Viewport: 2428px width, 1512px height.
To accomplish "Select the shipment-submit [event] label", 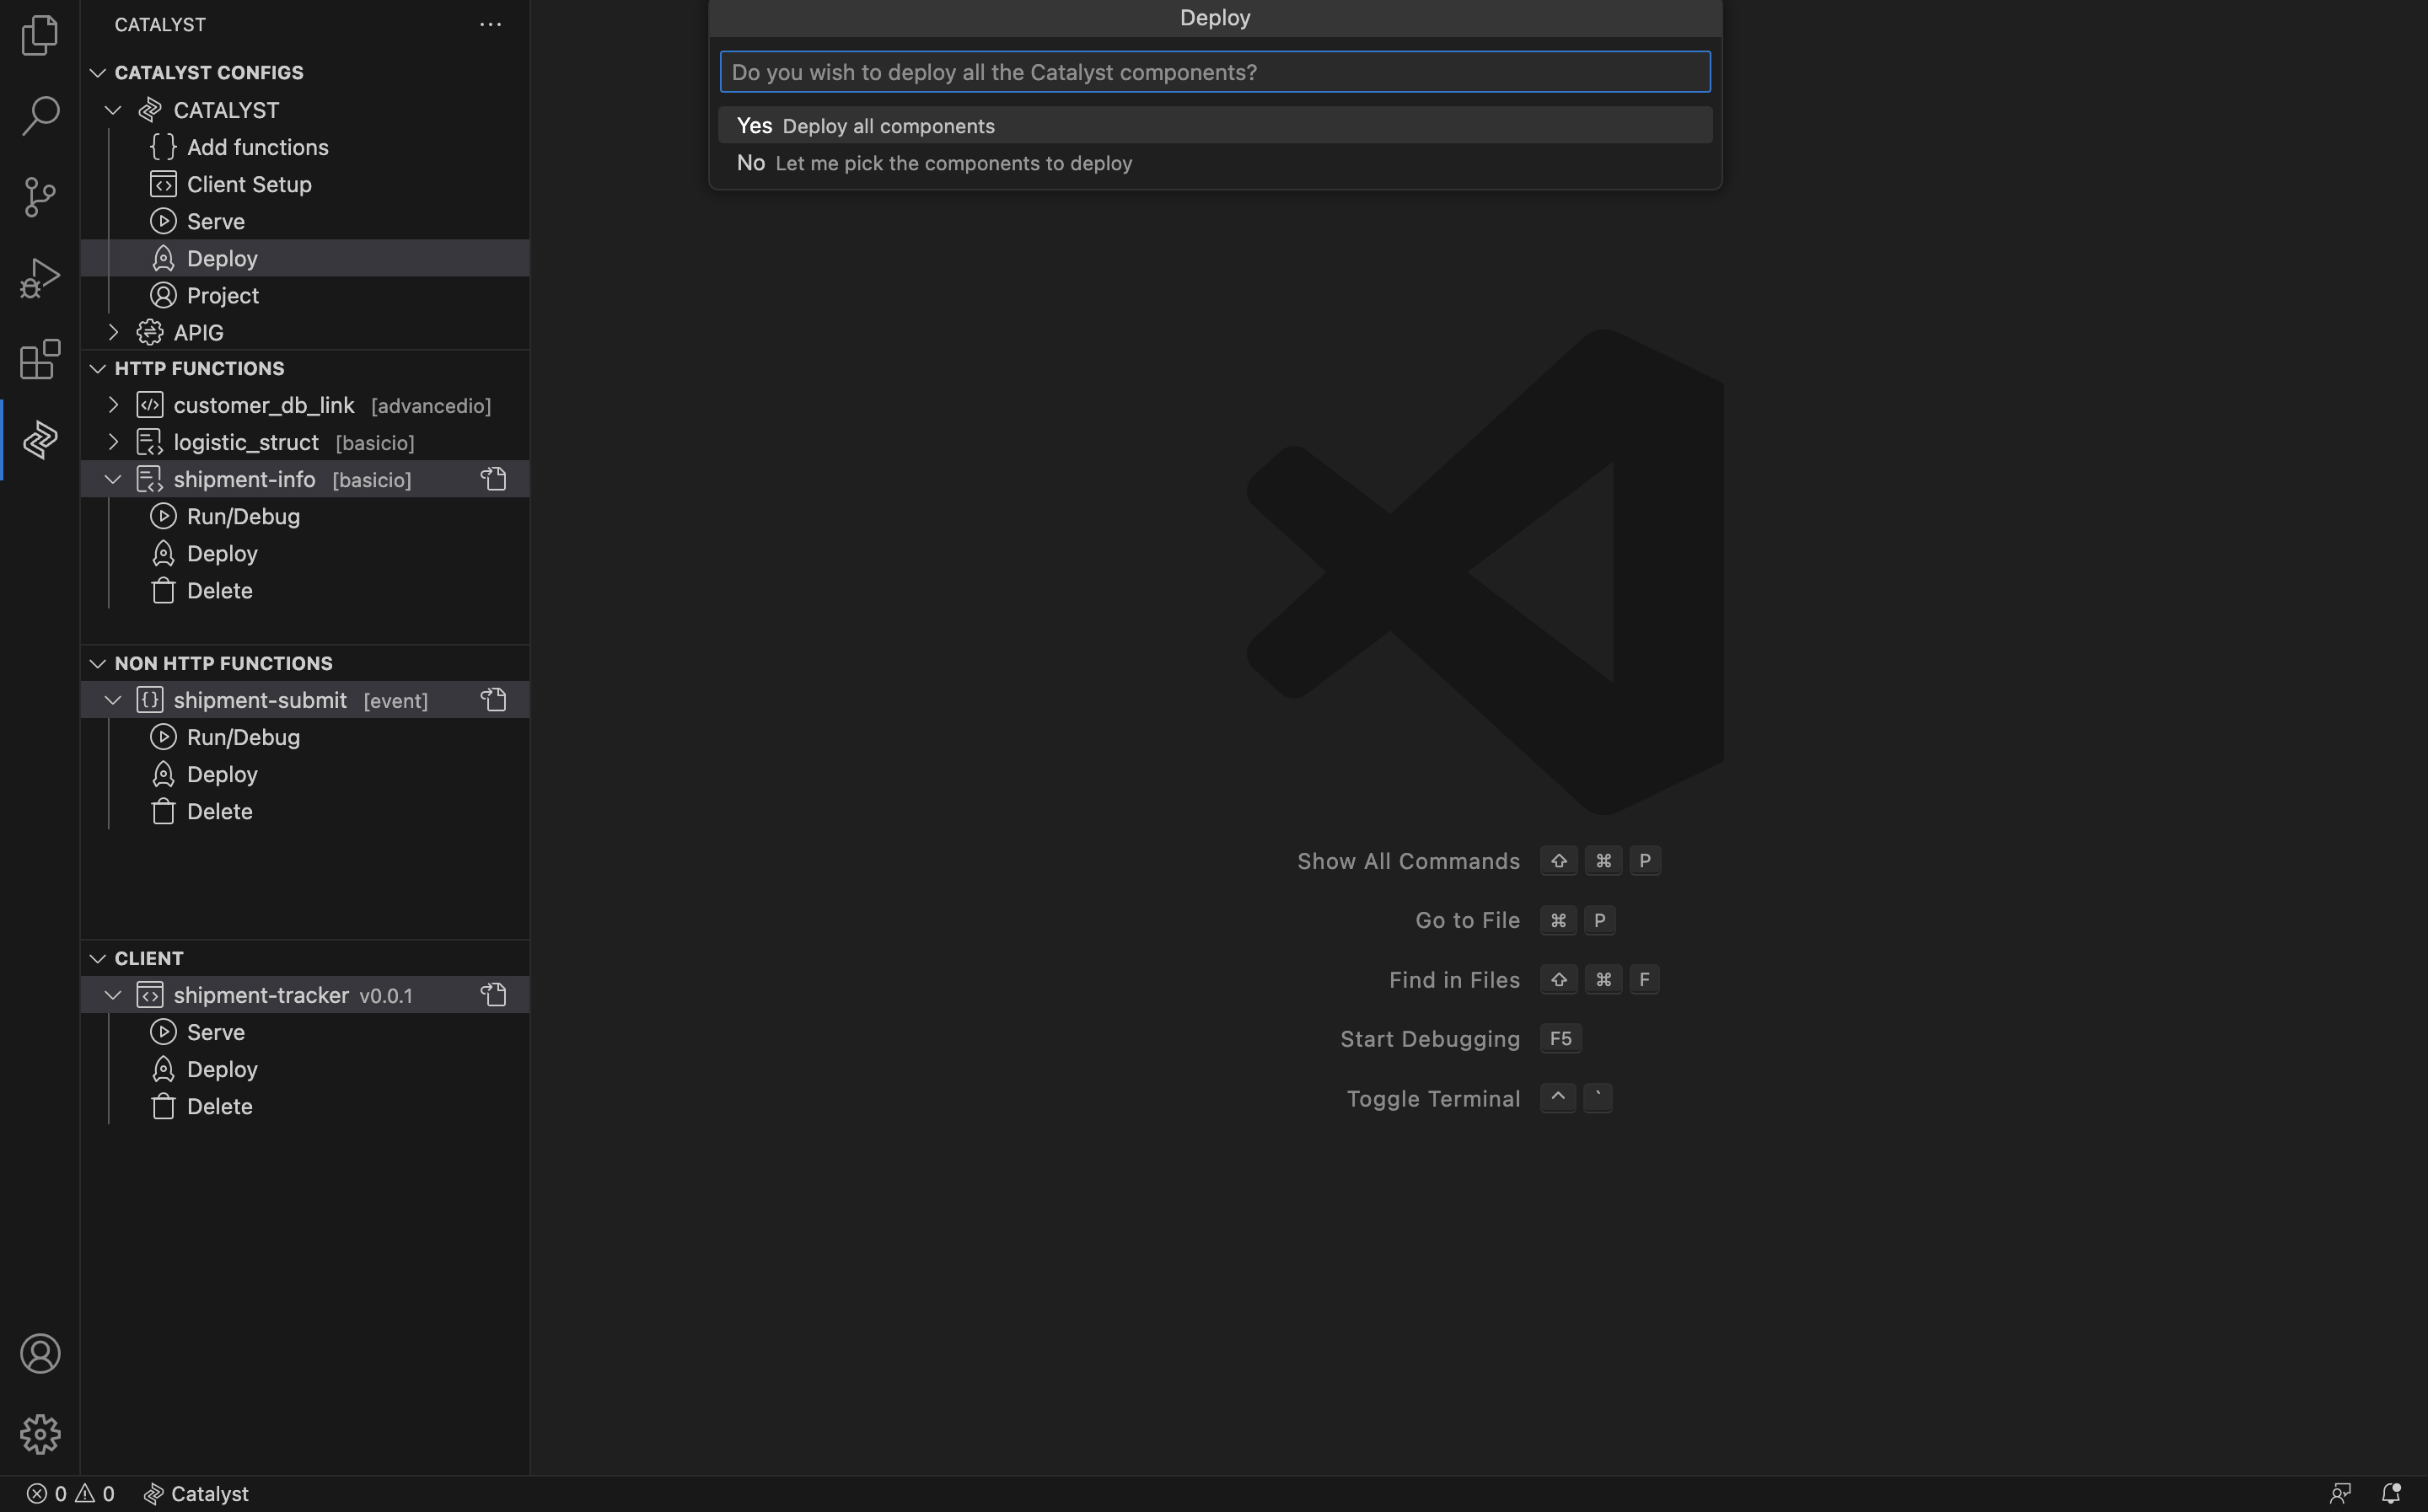I will tap(300, 700).
